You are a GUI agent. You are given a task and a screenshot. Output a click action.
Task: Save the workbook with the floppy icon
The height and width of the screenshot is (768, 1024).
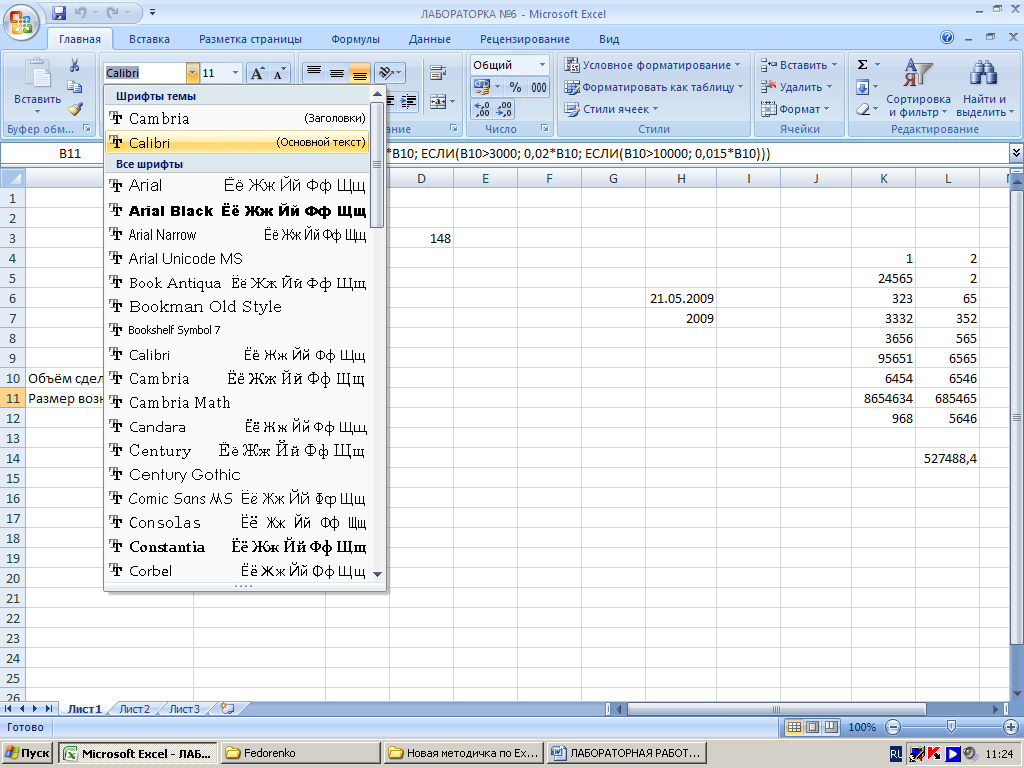tap(59, 12)
